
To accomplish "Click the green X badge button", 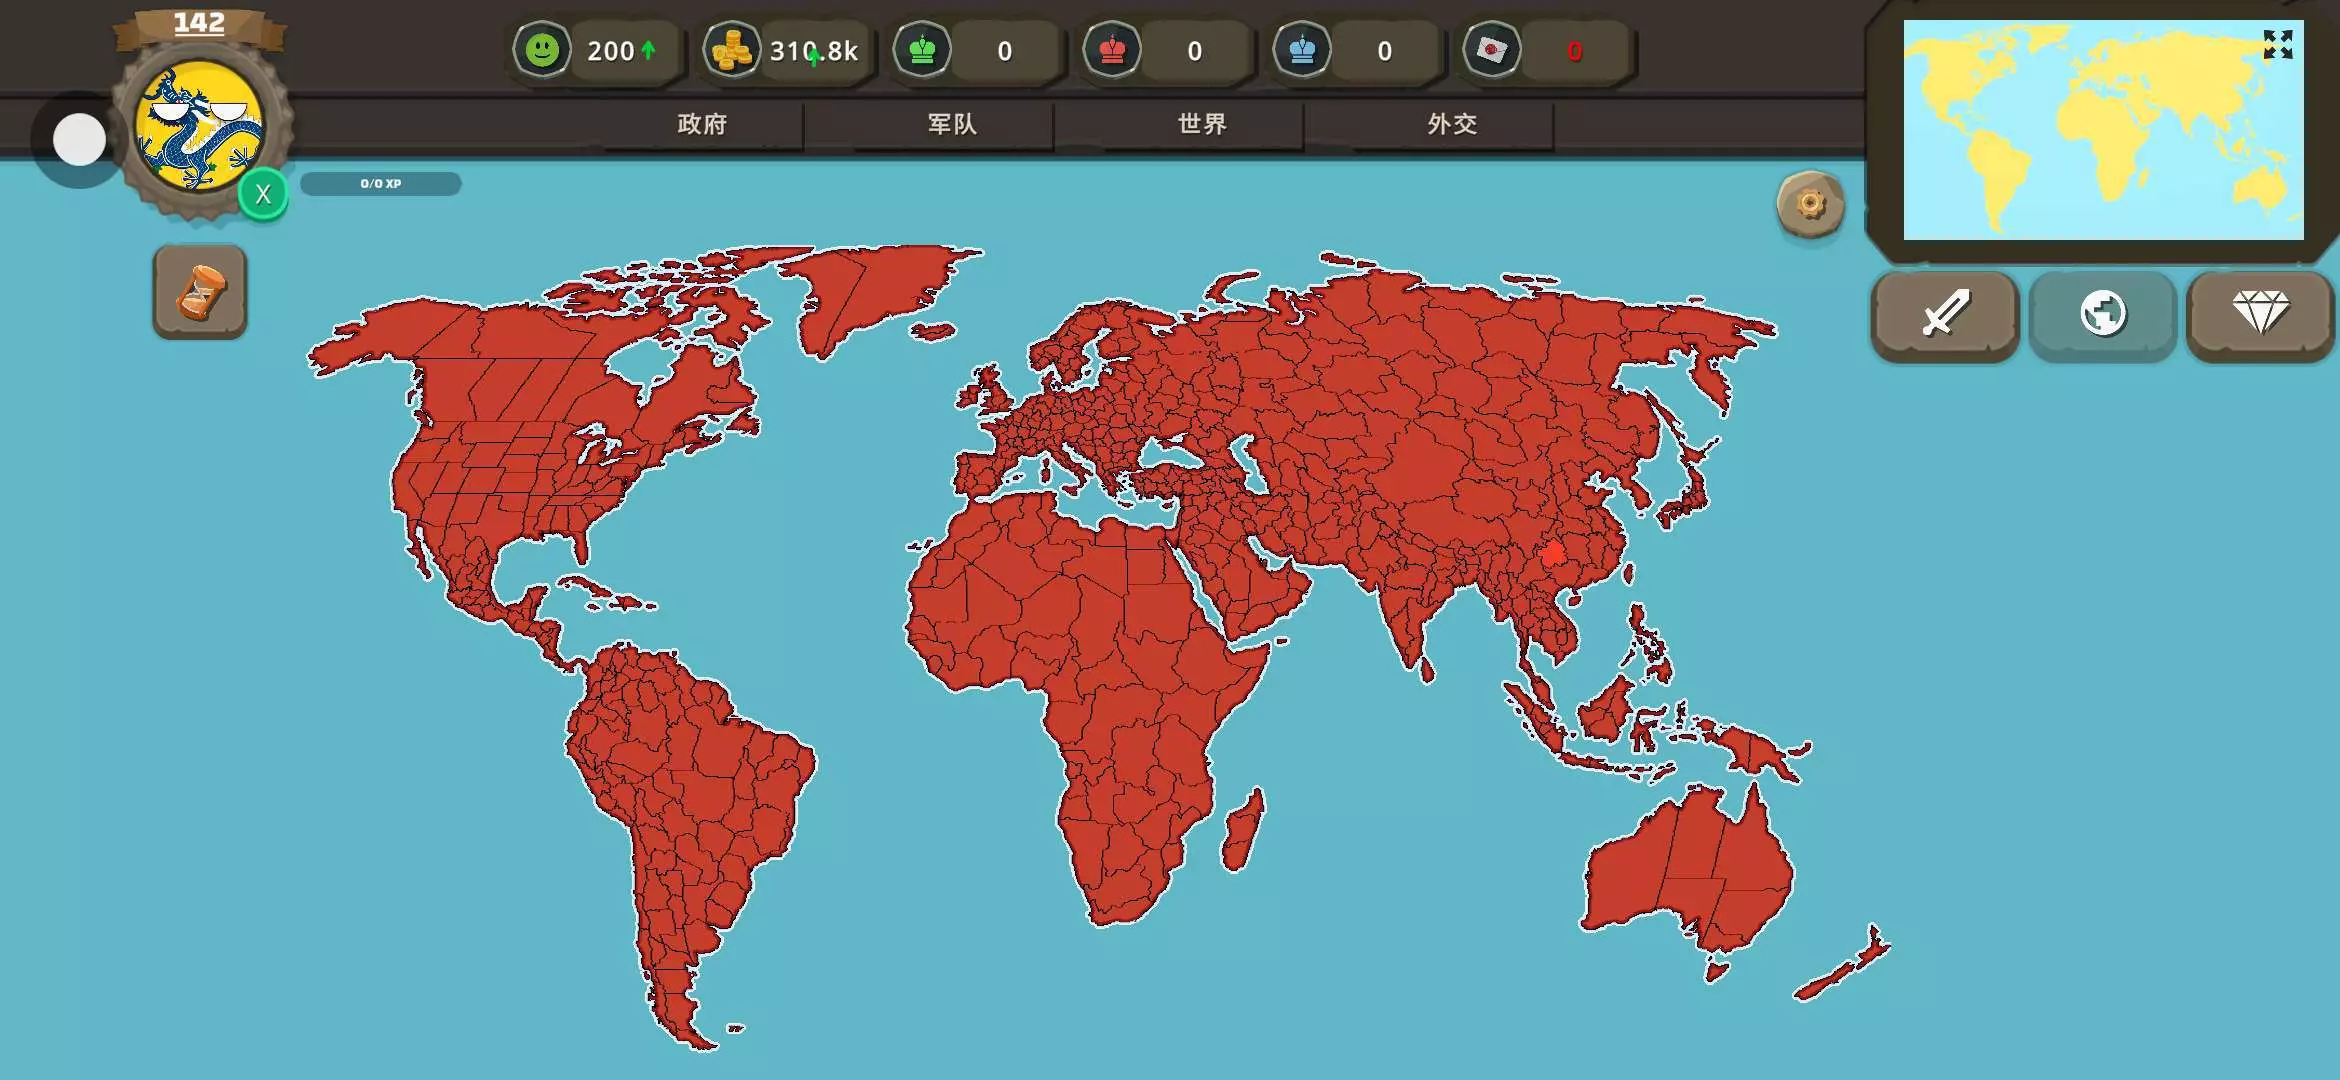I will pyautogui.click(x=263, y=194).
